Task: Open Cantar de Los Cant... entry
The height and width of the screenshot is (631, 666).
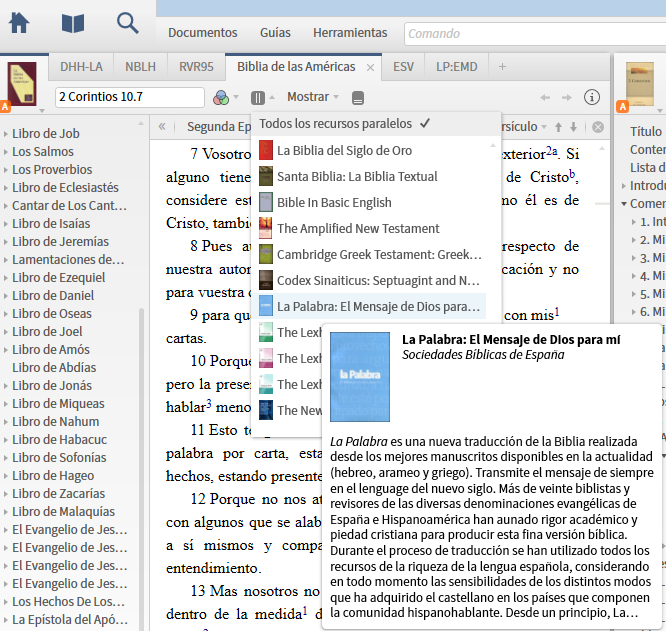Action: click(x=69, y=206)
